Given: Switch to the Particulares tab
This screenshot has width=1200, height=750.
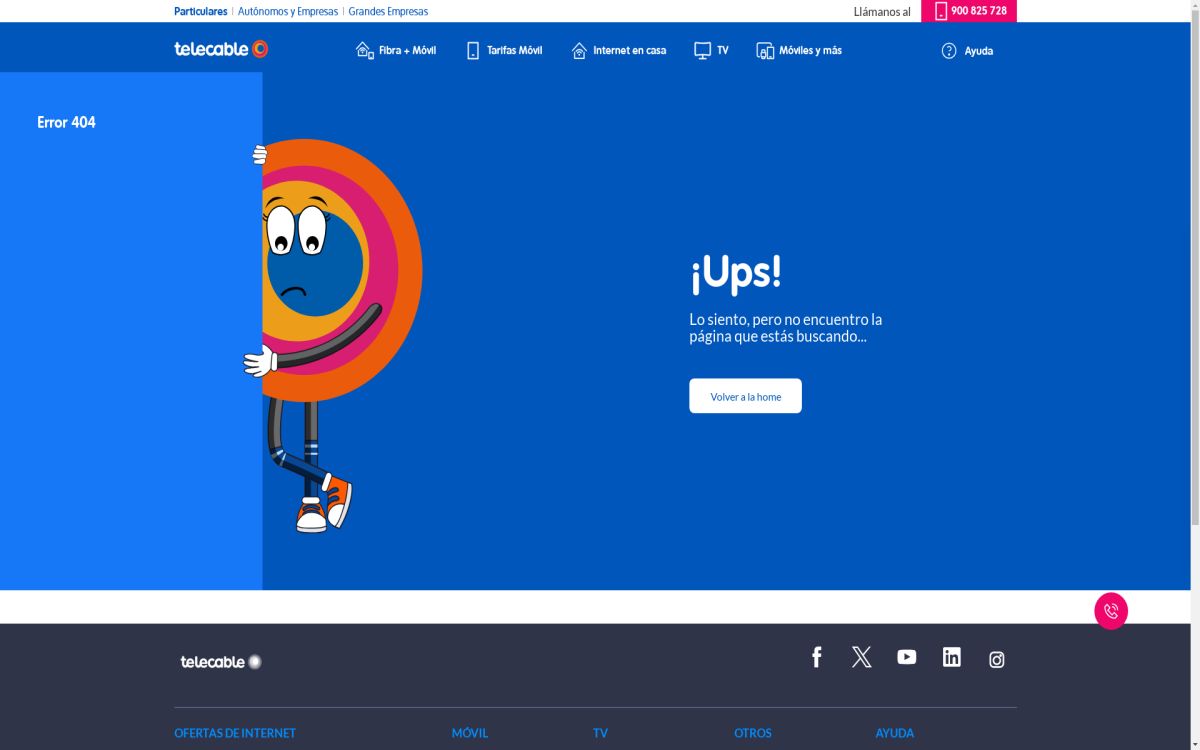Looking at the screenshot, I should coord(200,12).
